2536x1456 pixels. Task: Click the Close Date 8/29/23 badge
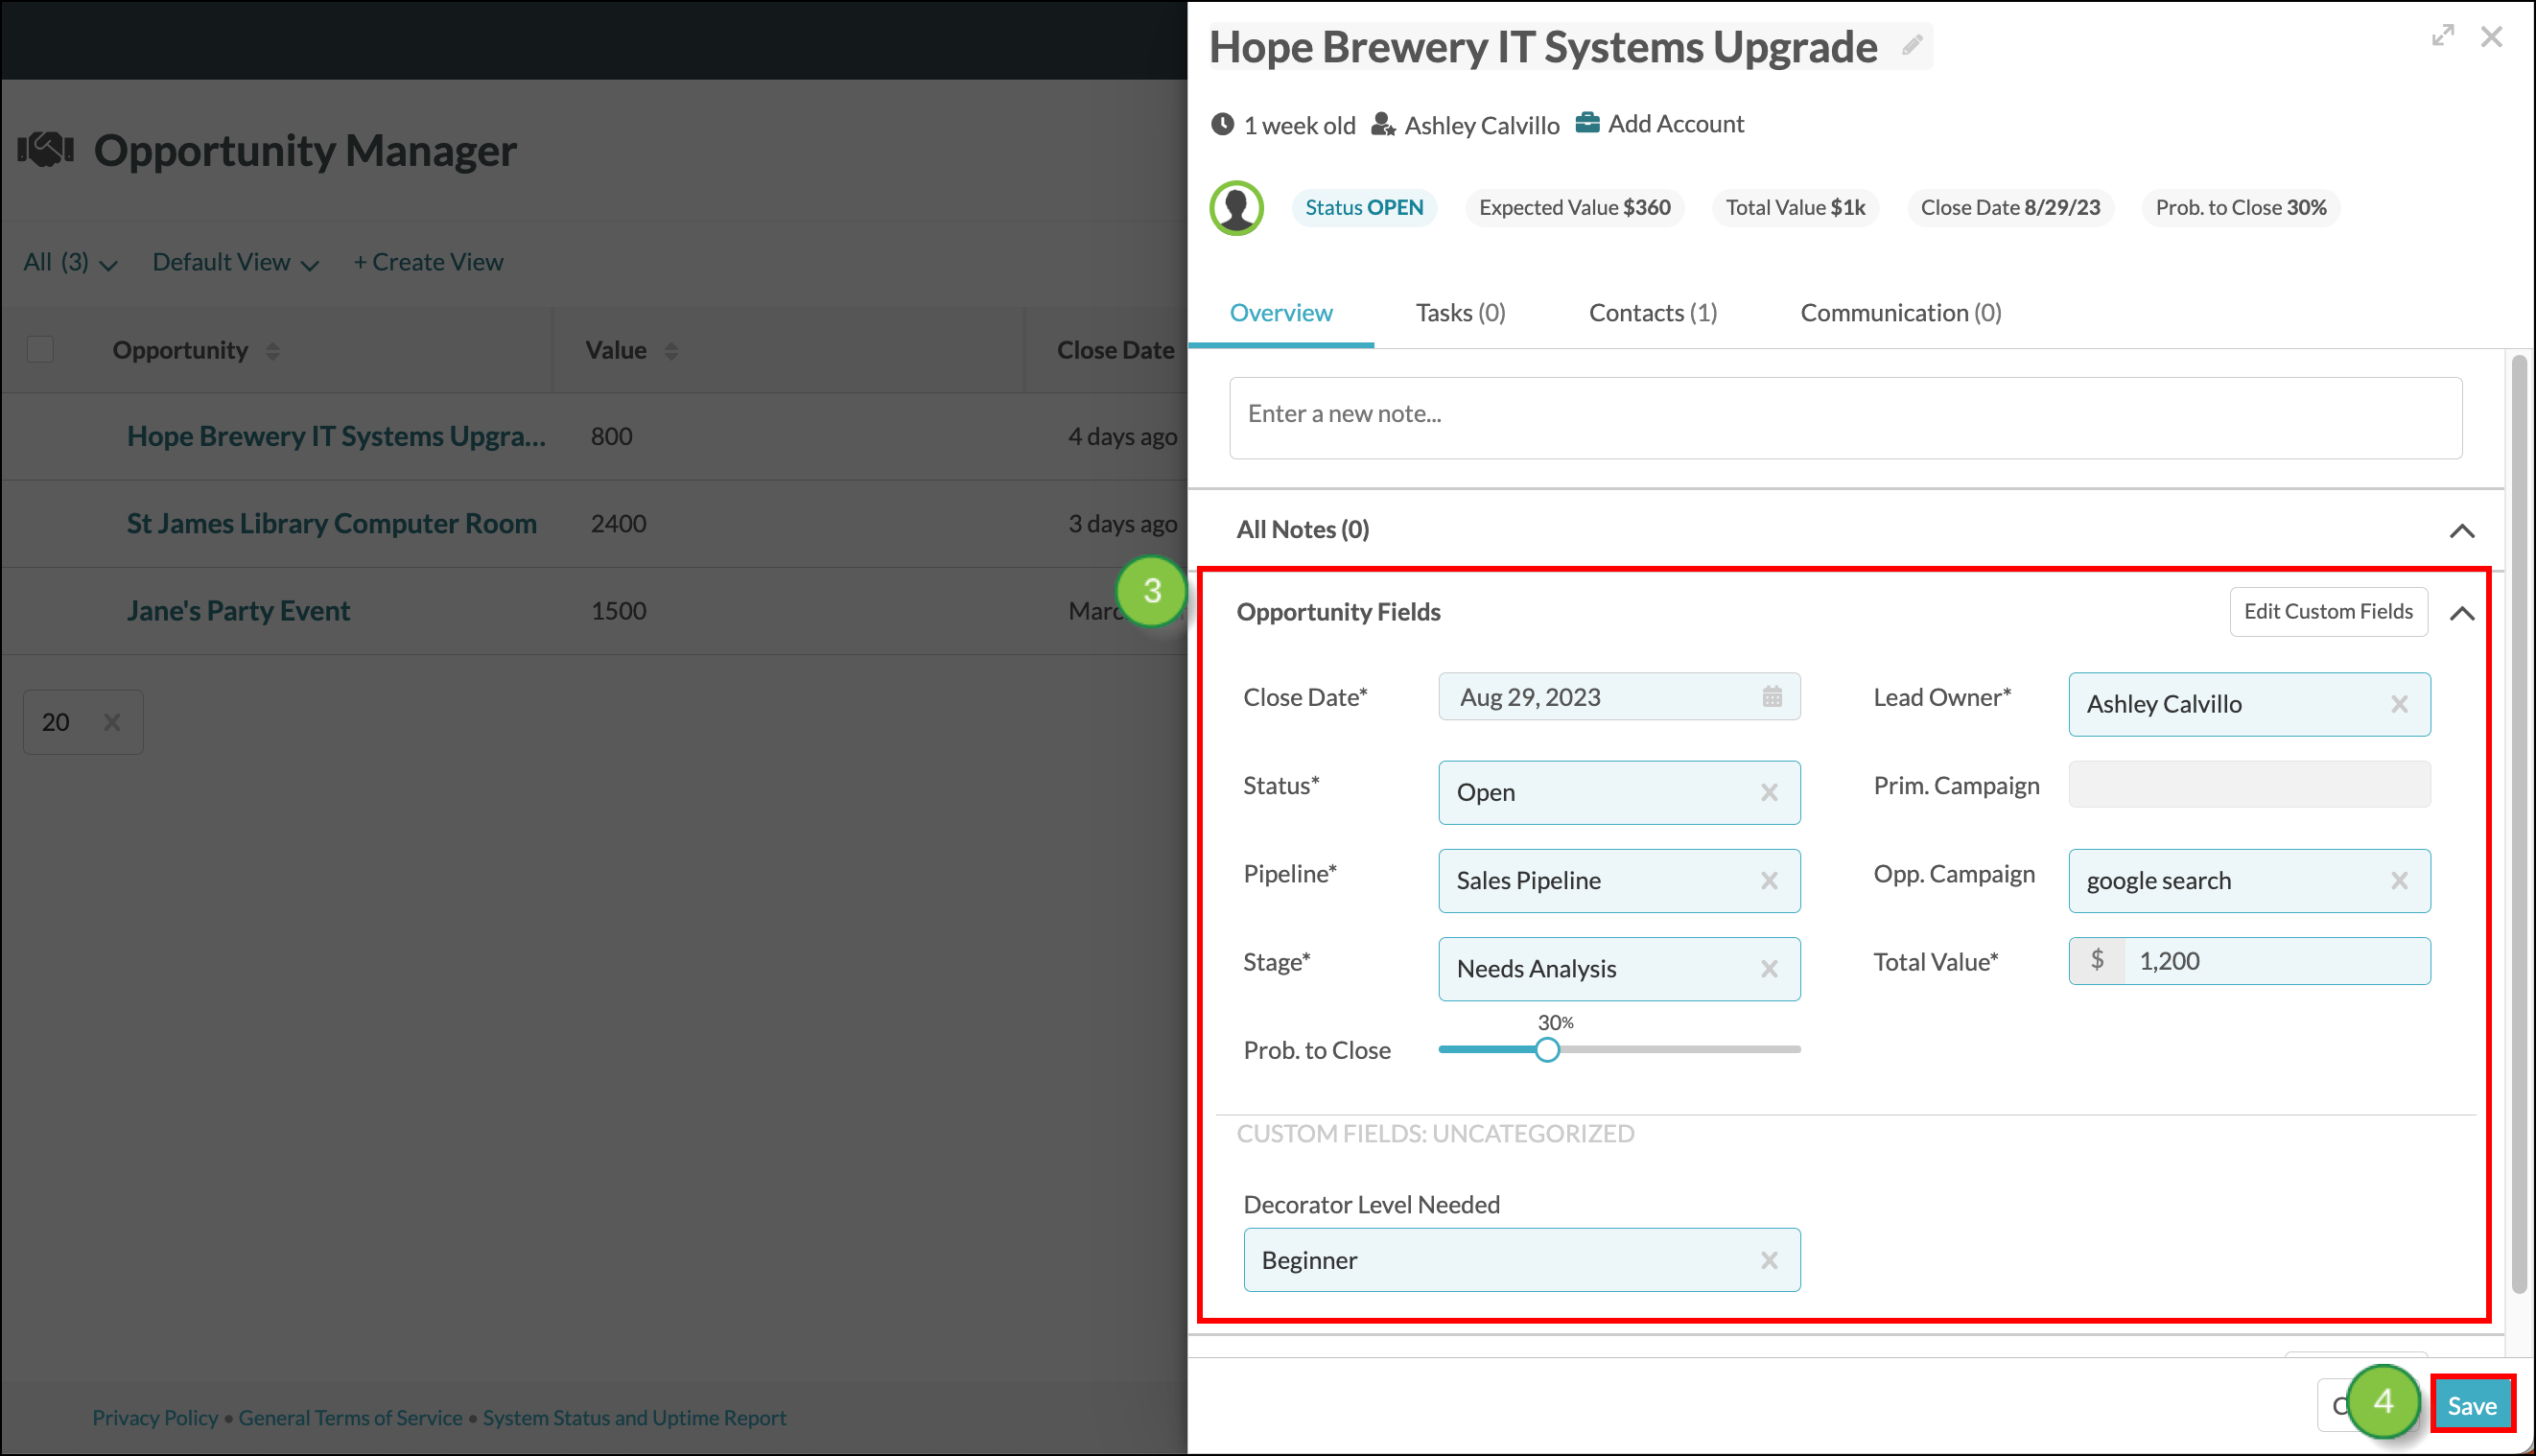tap(2010, 208)
